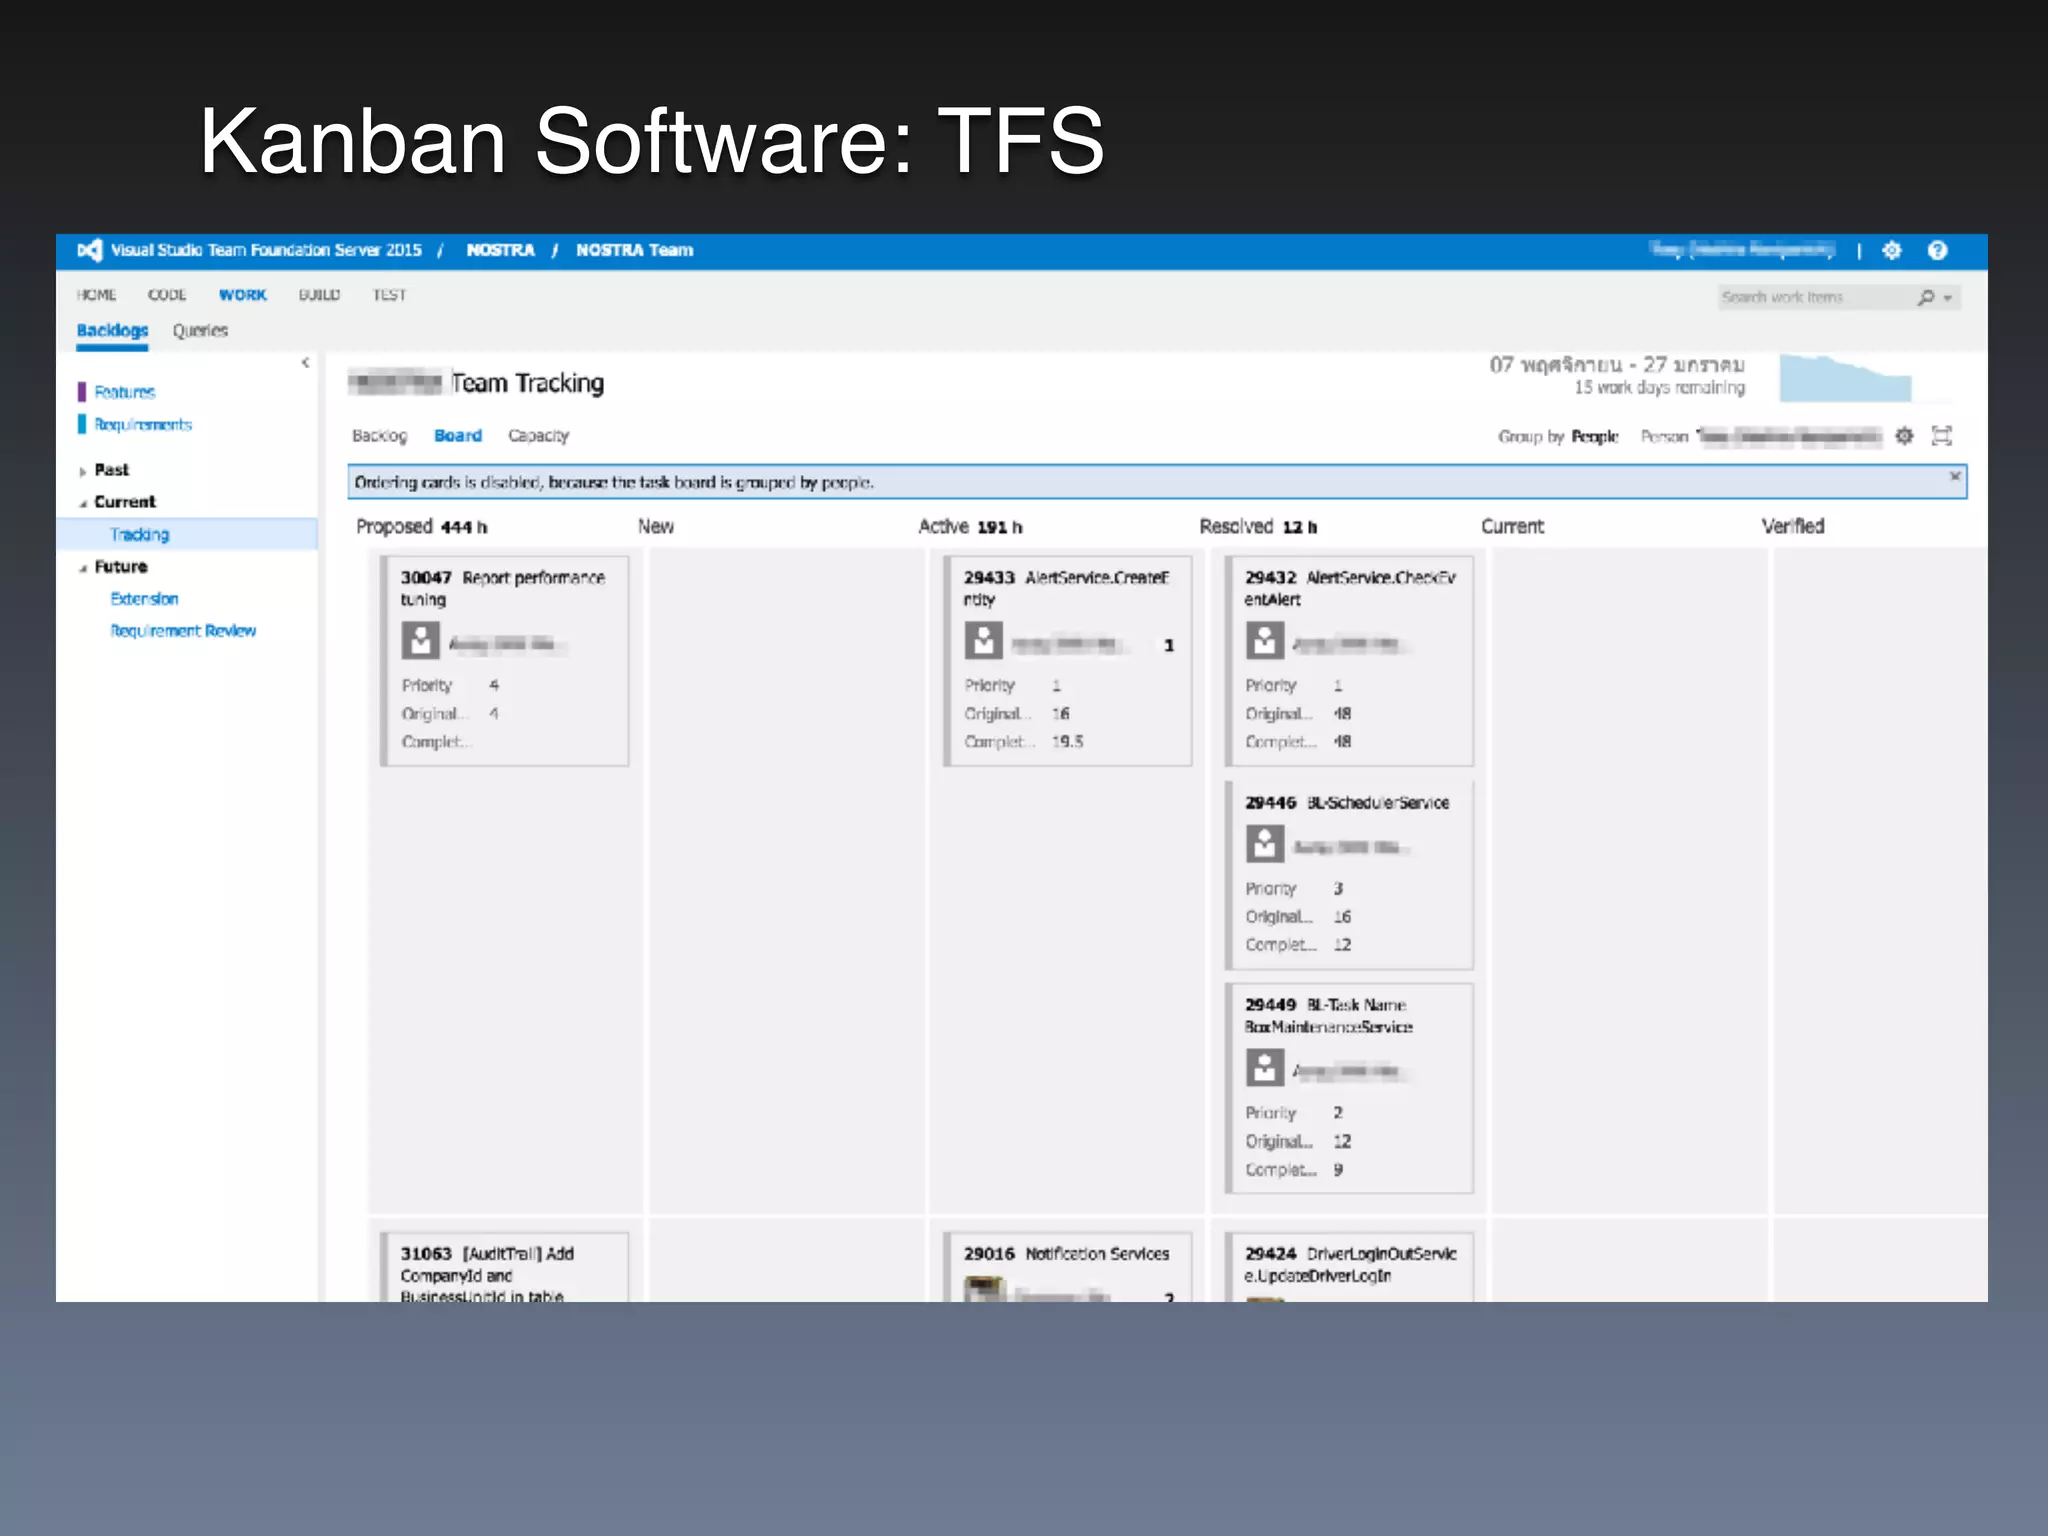The height and width of the screenshot is (1536, 2048).
Task: Click the avatar on card 29016
Action: click(984, 1289)
